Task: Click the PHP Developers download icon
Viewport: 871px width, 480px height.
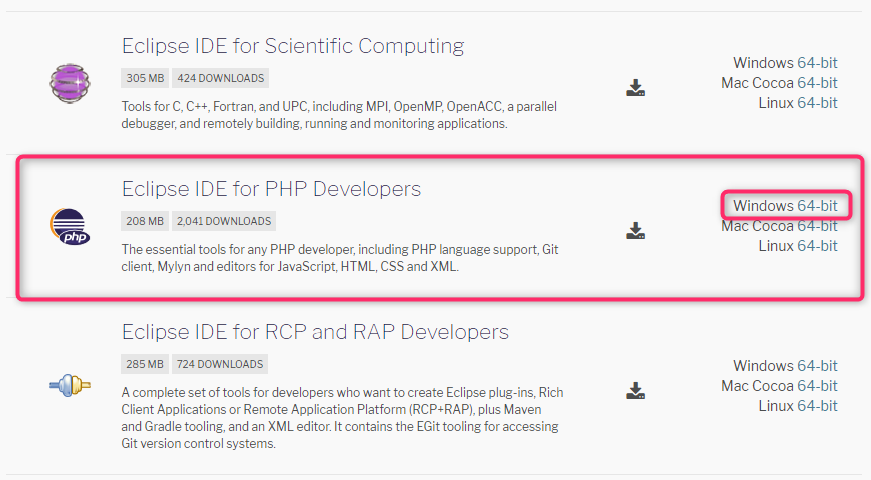Action: tap(635, 231)
